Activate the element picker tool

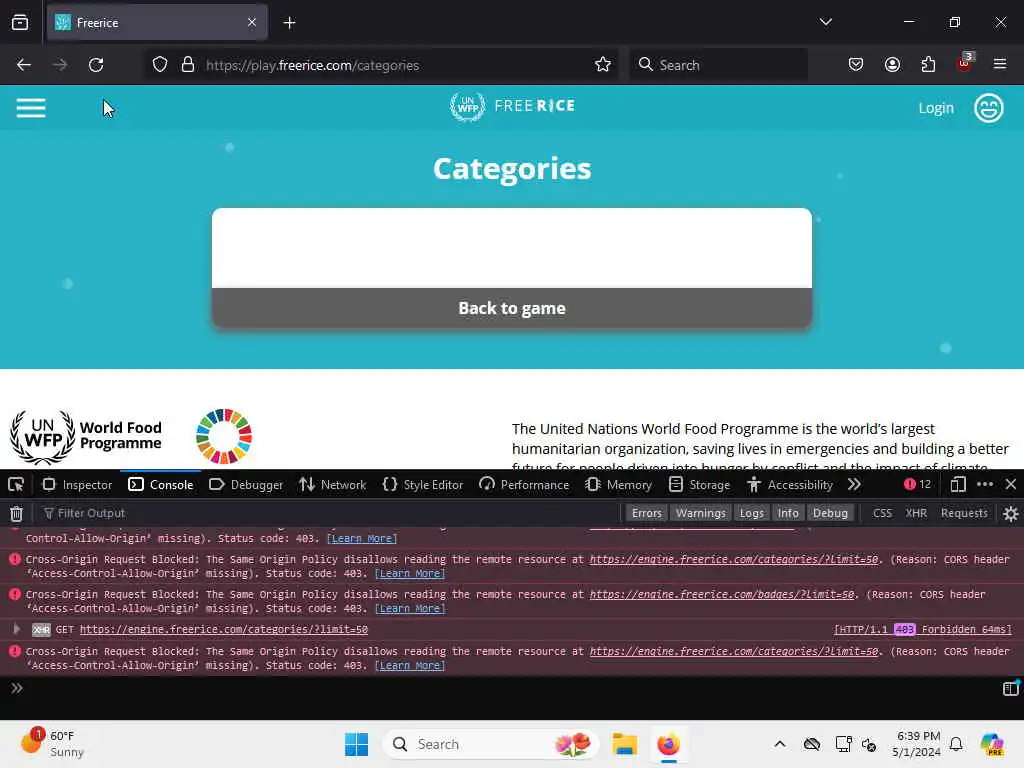tap(16, 485)
